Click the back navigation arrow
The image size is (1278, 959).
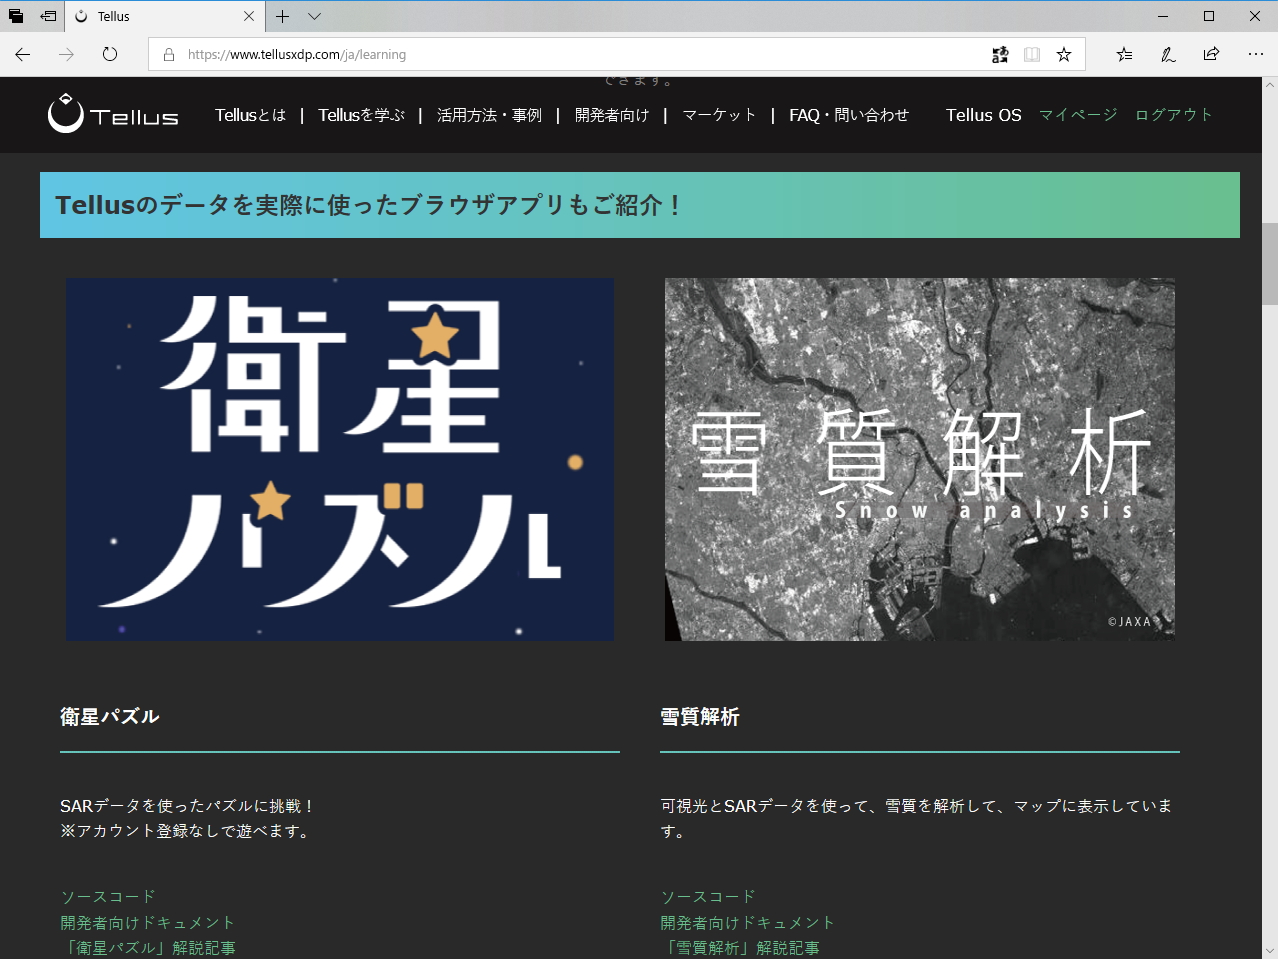[22, 54]
